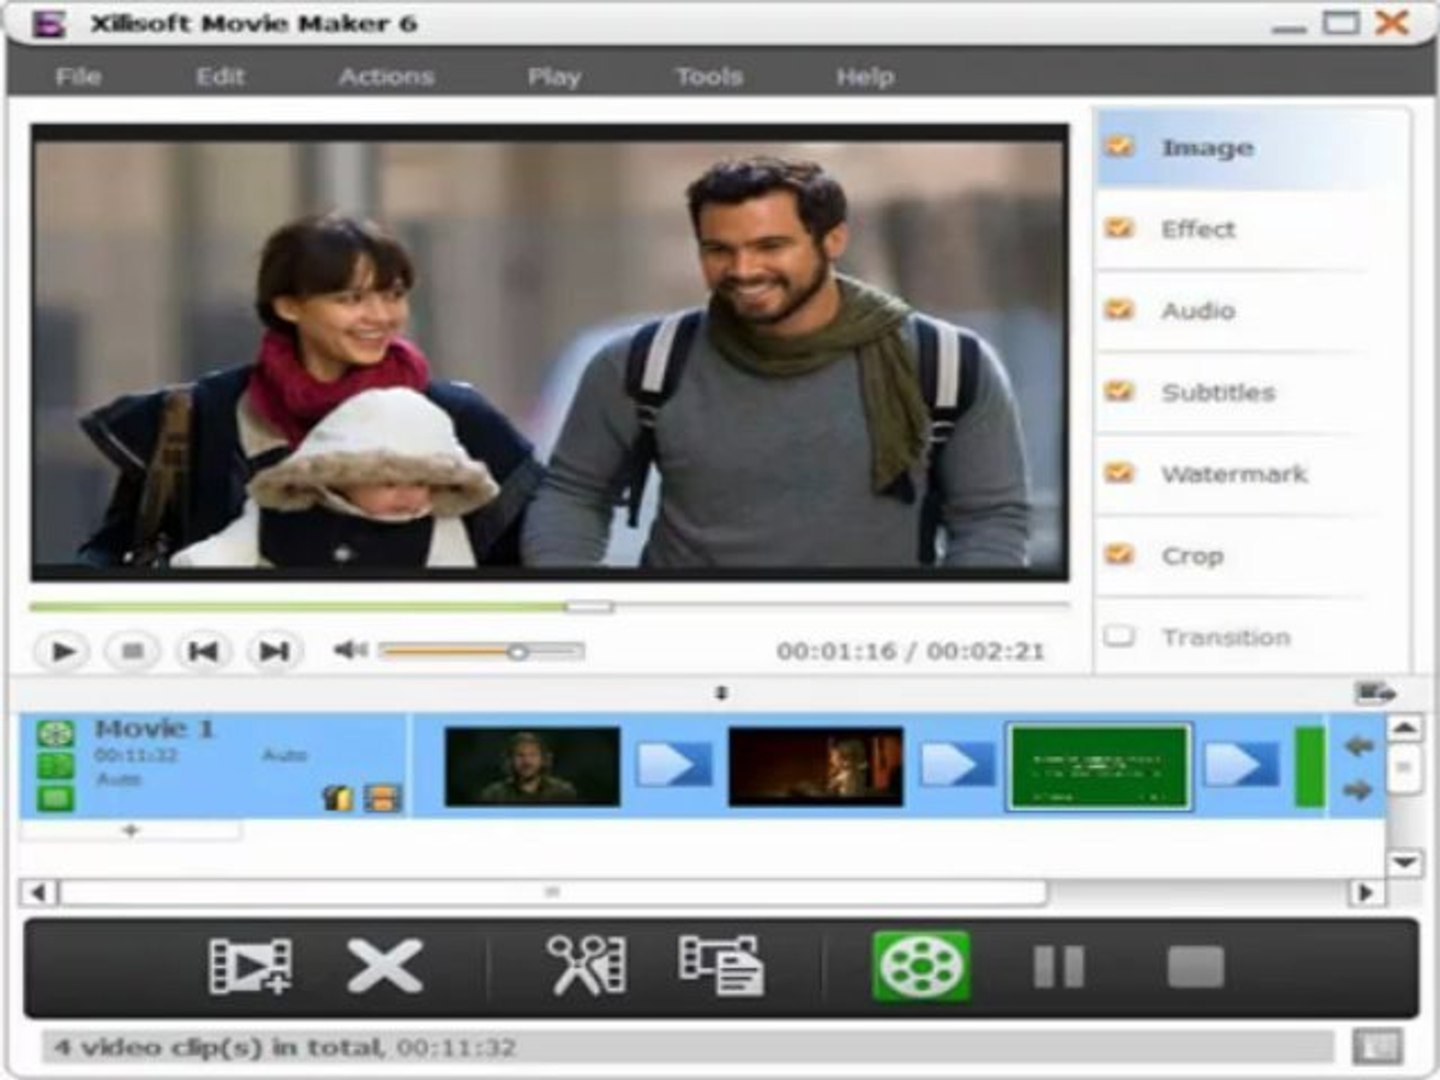Move clip left with the left arrow icon

1358,746
